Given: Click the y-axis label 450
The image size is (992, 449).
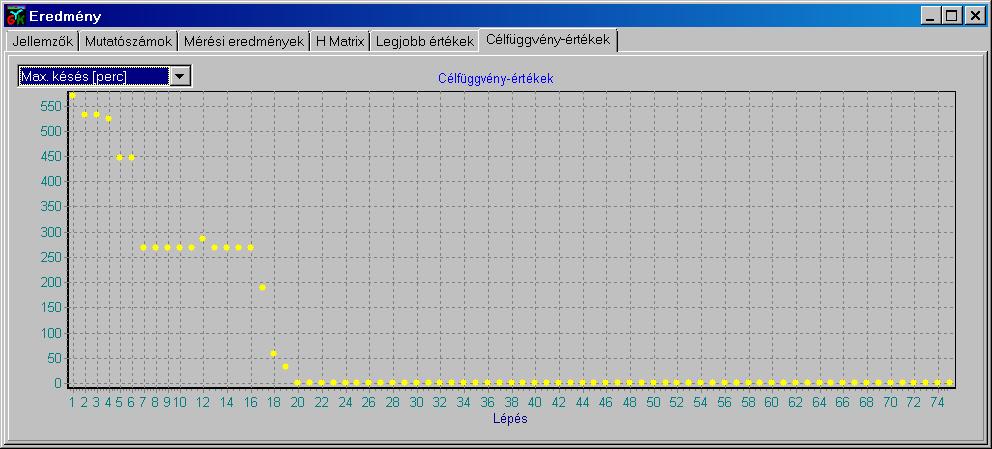Looking at the screenshot, I should (52, 157).
